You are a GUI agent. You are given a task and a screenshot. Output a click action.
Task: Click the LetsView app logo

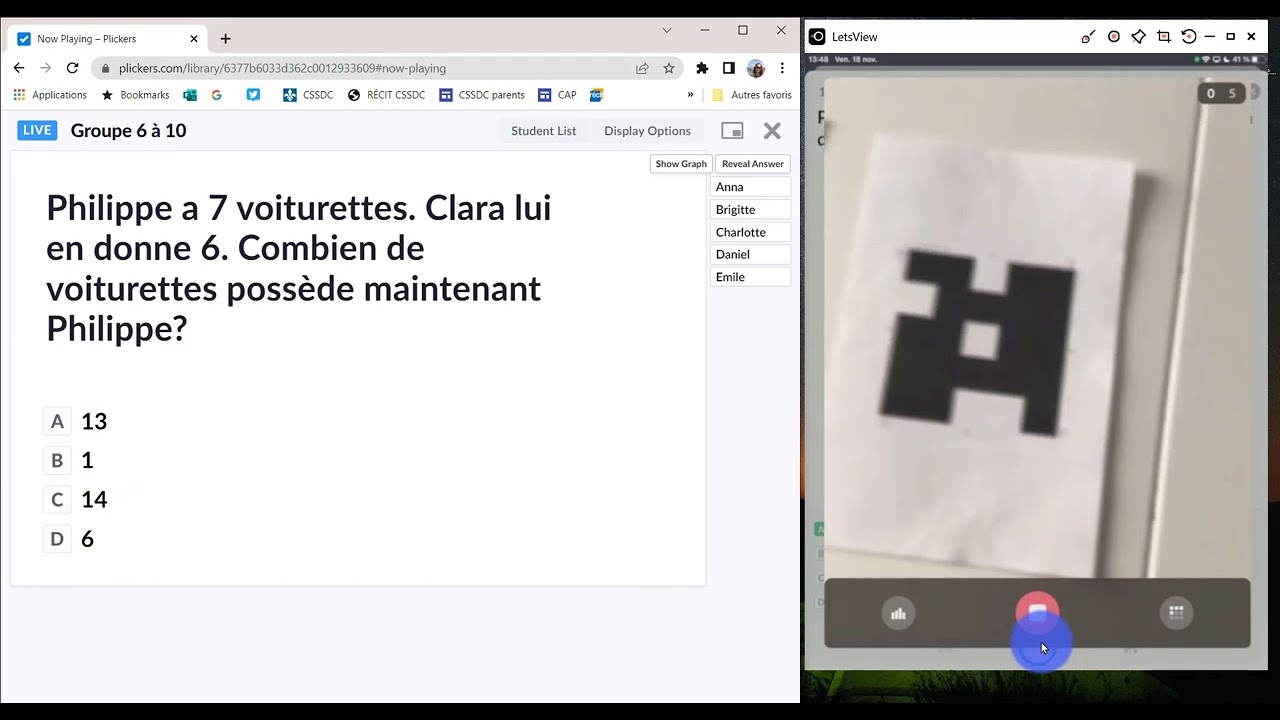pos(817,37)
